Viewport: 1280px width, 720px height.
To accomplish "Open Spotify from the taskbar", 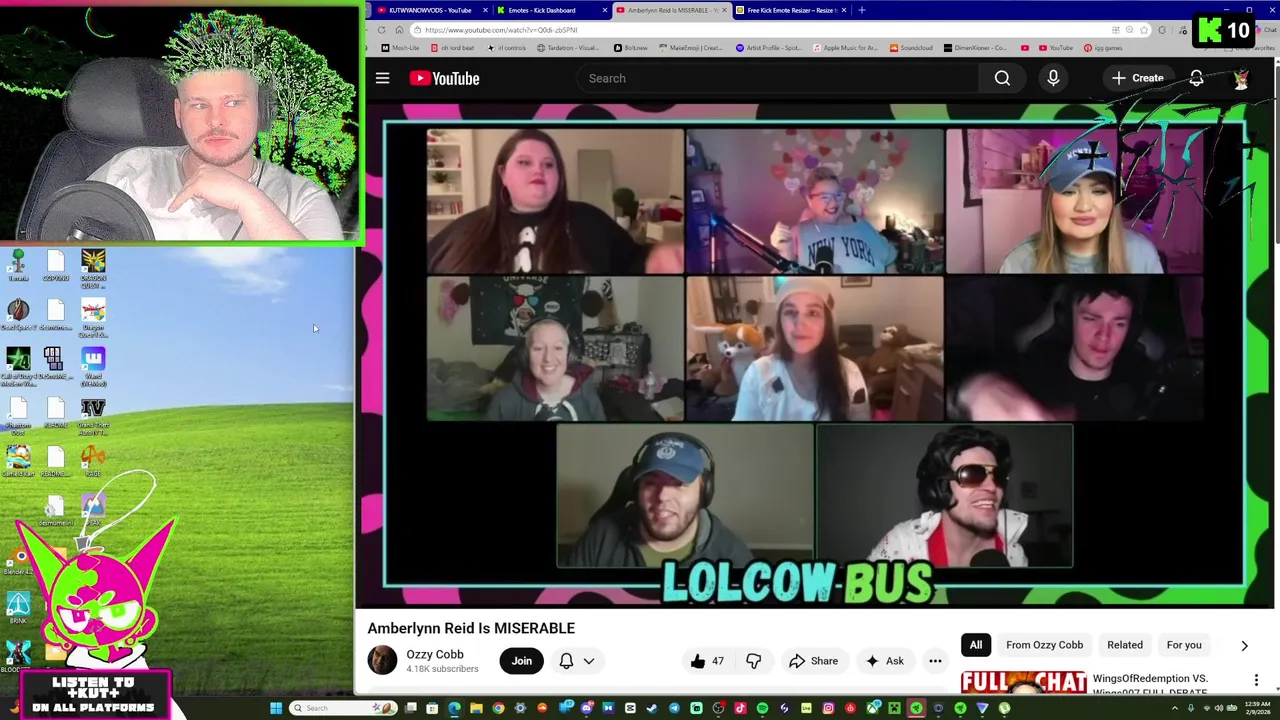I will pyautogui.click(x=762, y=708).
